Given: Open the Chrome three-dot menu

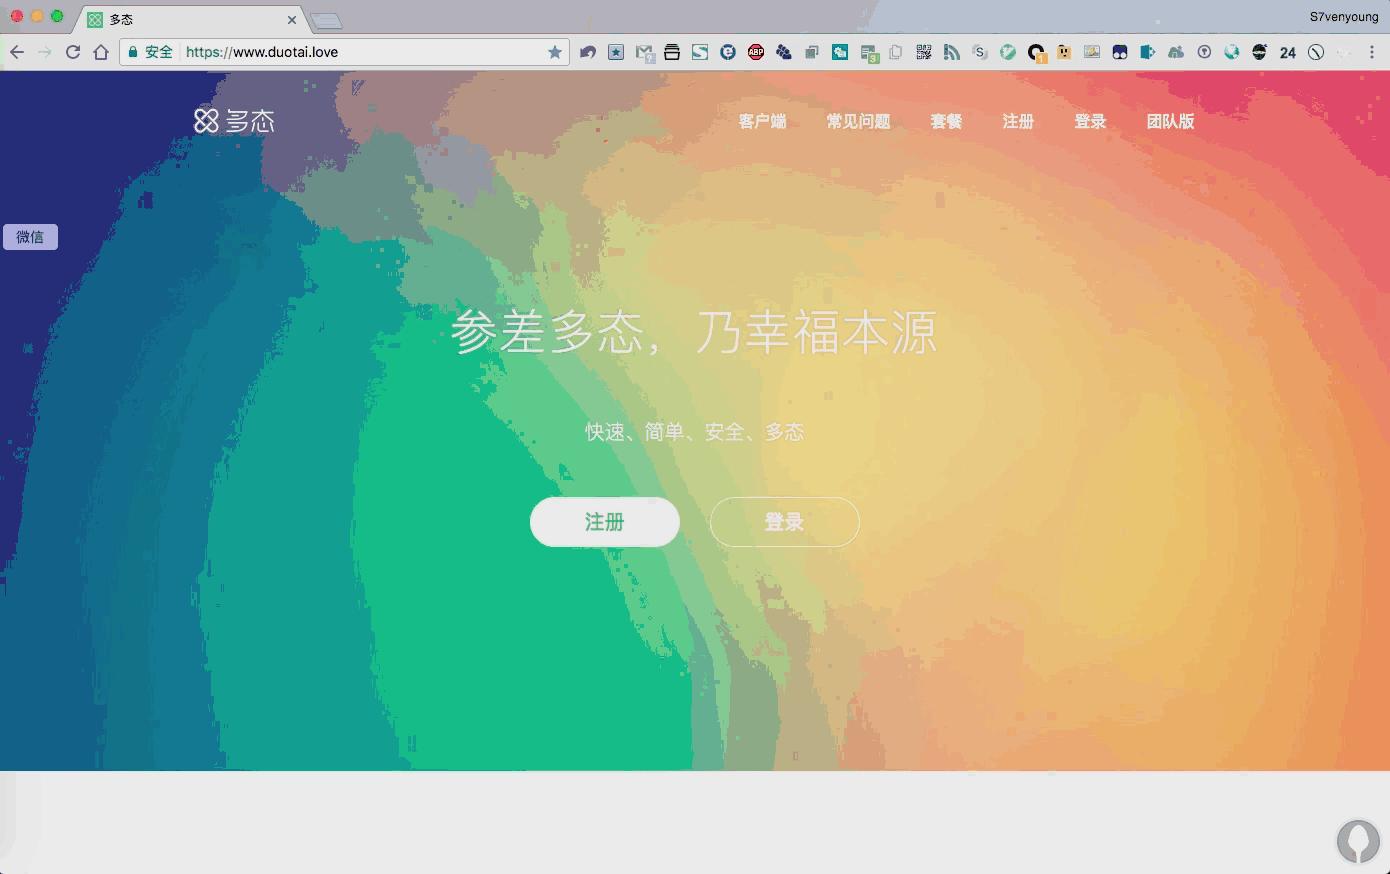Looking at the screenshot, I should coord(1372,52).
